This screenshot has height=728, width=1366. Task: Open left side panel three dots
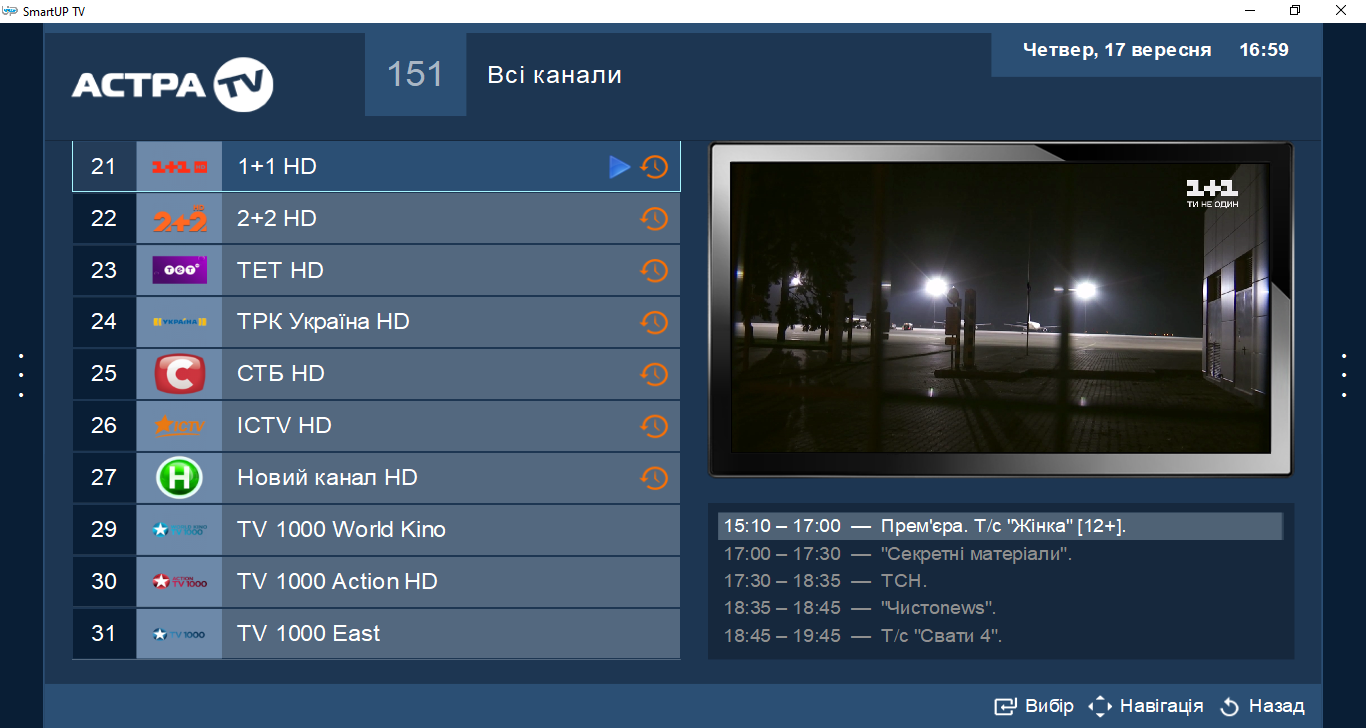pyautogui.click(x=21, y=375)
